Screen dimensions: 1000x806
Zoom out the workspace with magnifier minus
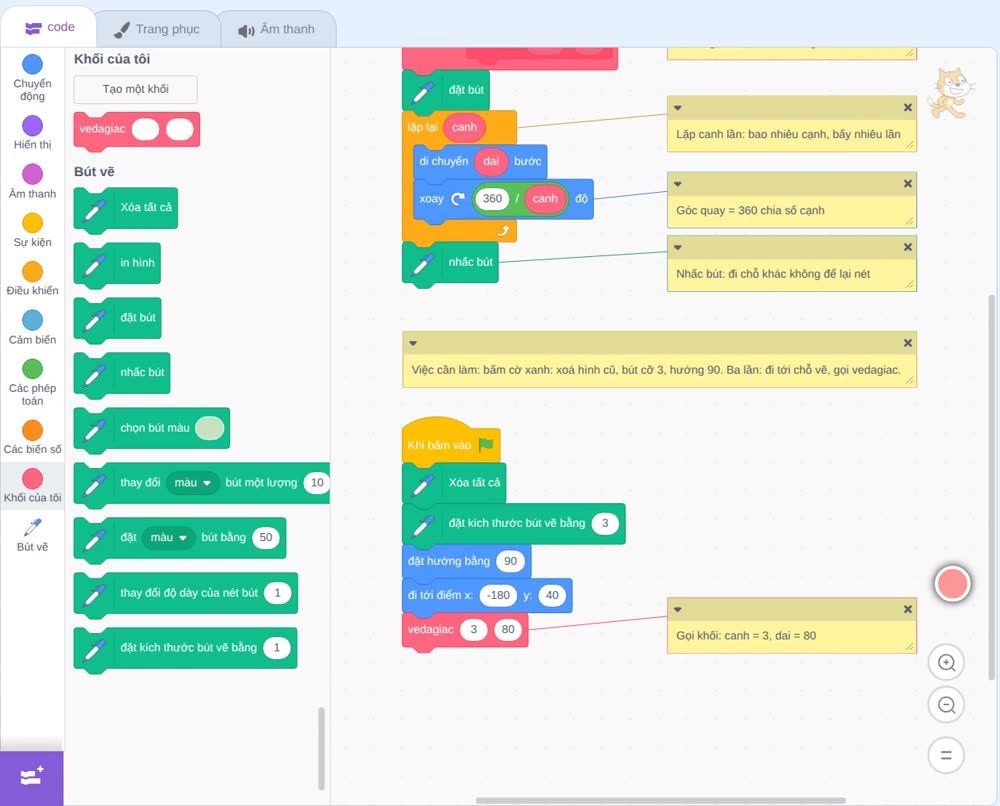coord(946,705)
